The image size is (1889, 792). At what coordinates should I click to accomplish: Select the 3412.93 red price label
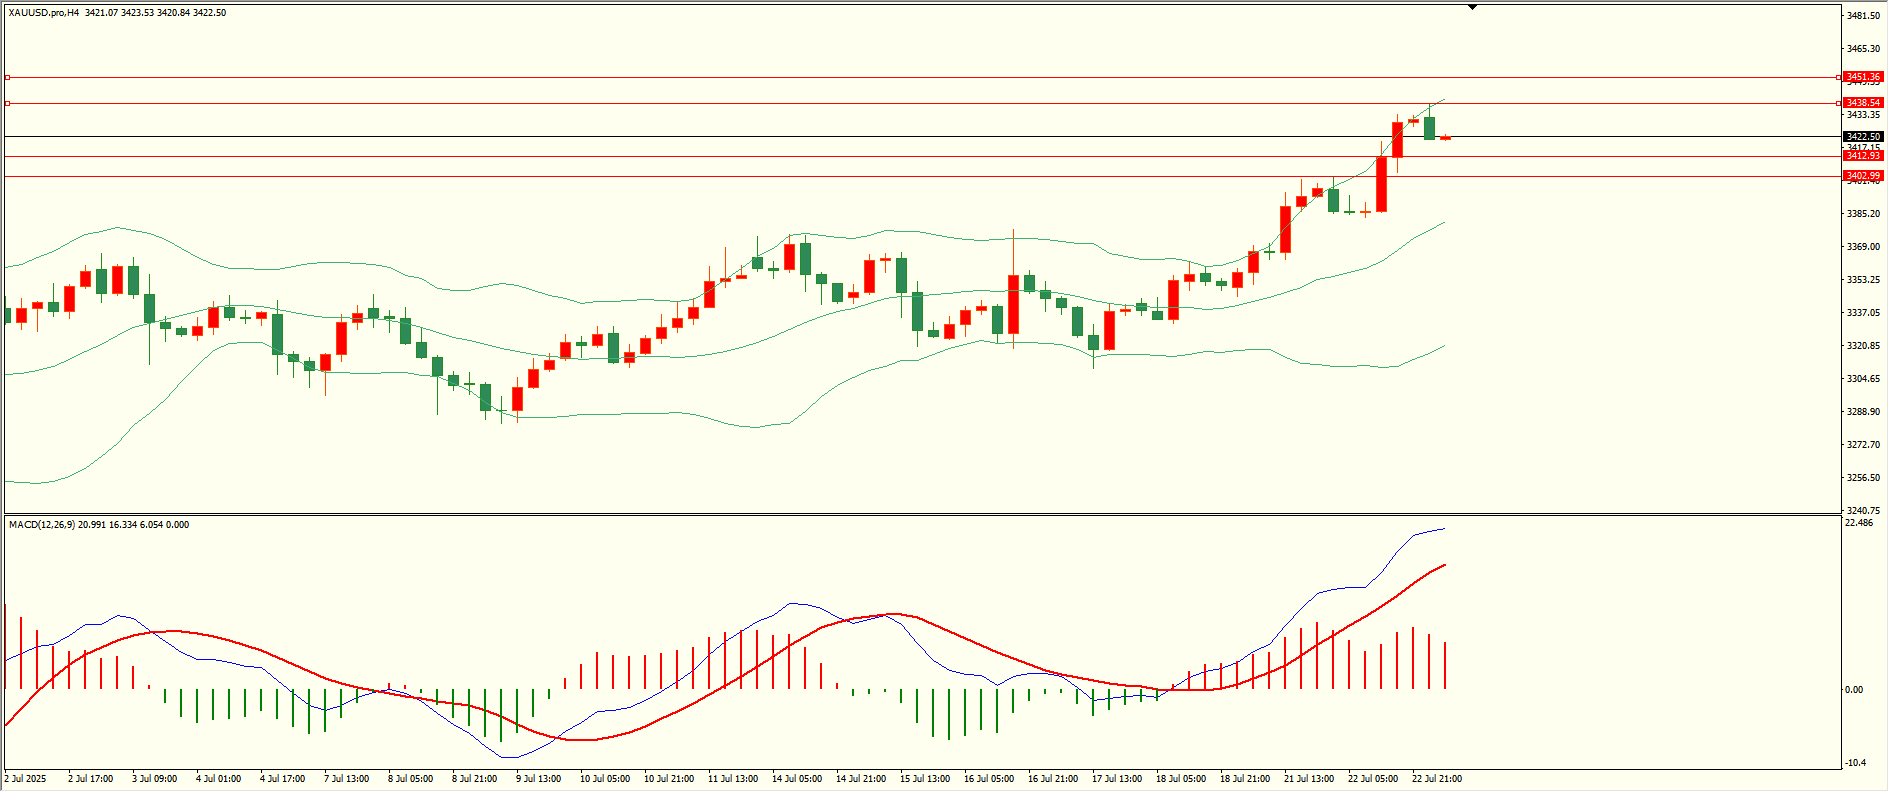tap(1863, 156)
